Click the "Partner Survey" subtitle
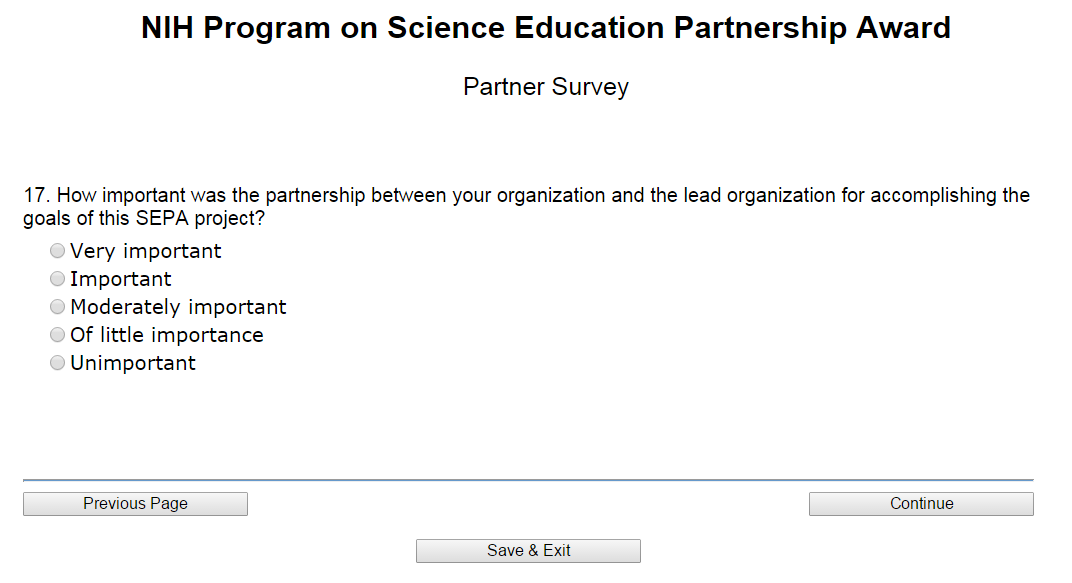Viewport: 1072px width, 583px height. 545,87
